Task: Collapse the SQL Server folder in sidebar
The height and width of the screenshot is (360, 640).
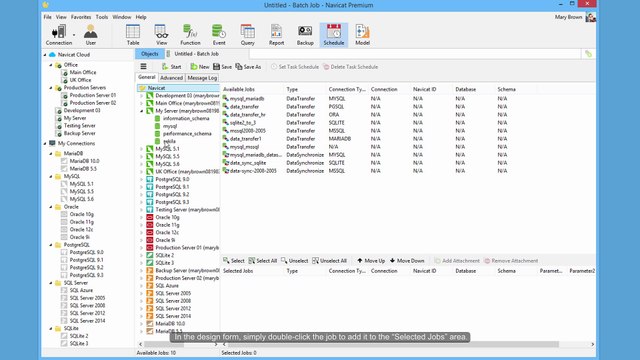Action: [x=51, y=282]
